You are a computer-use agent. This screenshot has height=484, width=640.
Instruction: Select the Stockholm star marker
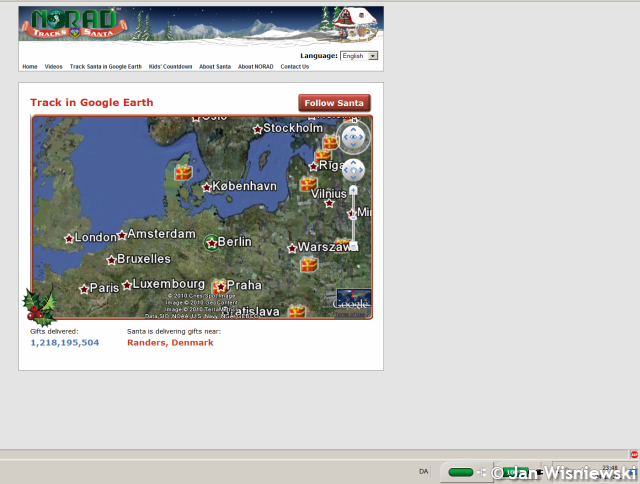tap(258, 130)
